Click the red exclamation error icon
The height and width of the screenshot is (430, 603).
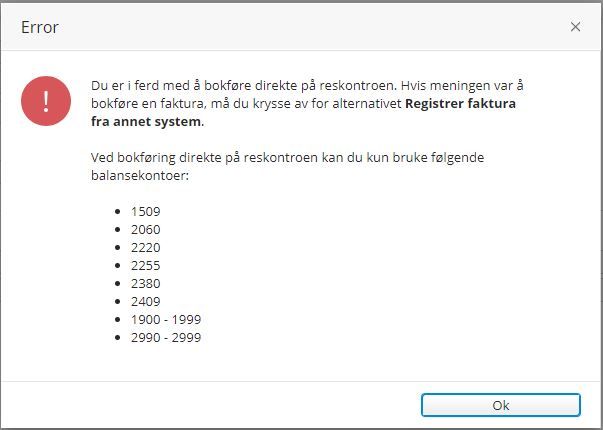tap(46, 101)
